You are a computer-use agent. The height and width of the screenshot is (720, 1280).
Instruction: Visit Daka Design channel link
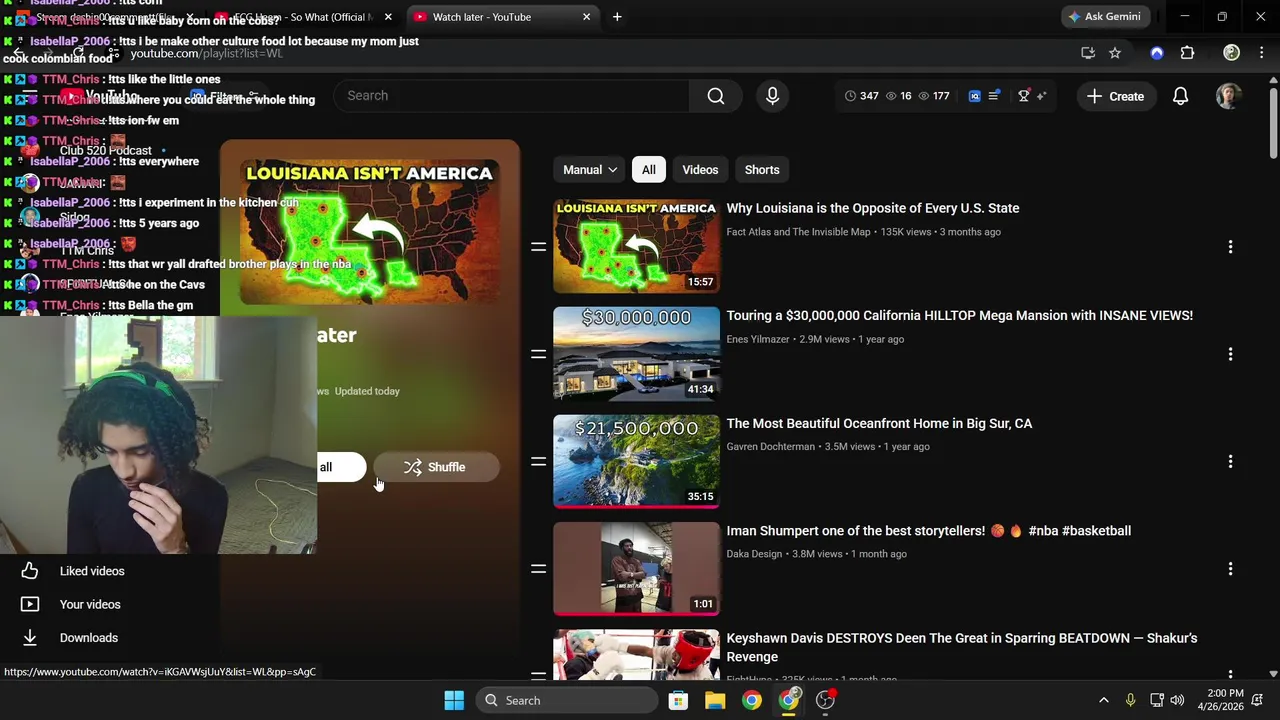754,554
